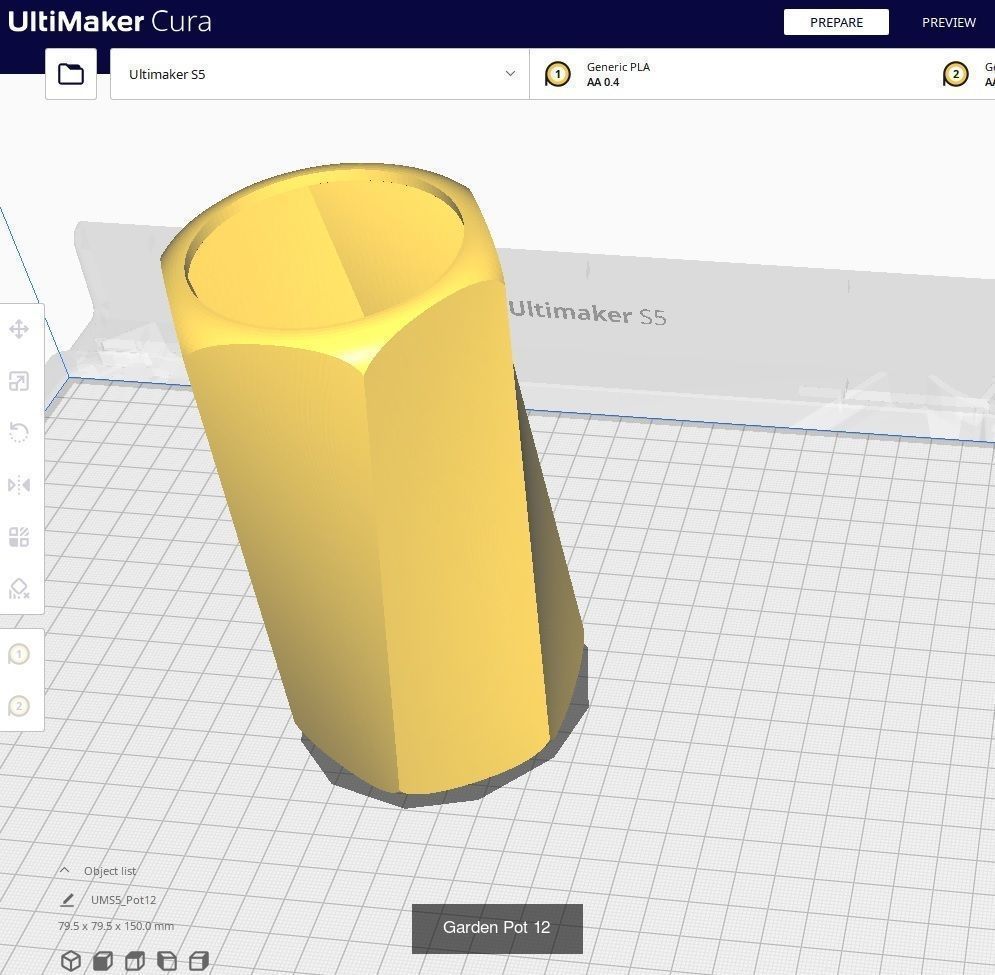Assign model to Extruder 1 in sidebar

point(19,654)
